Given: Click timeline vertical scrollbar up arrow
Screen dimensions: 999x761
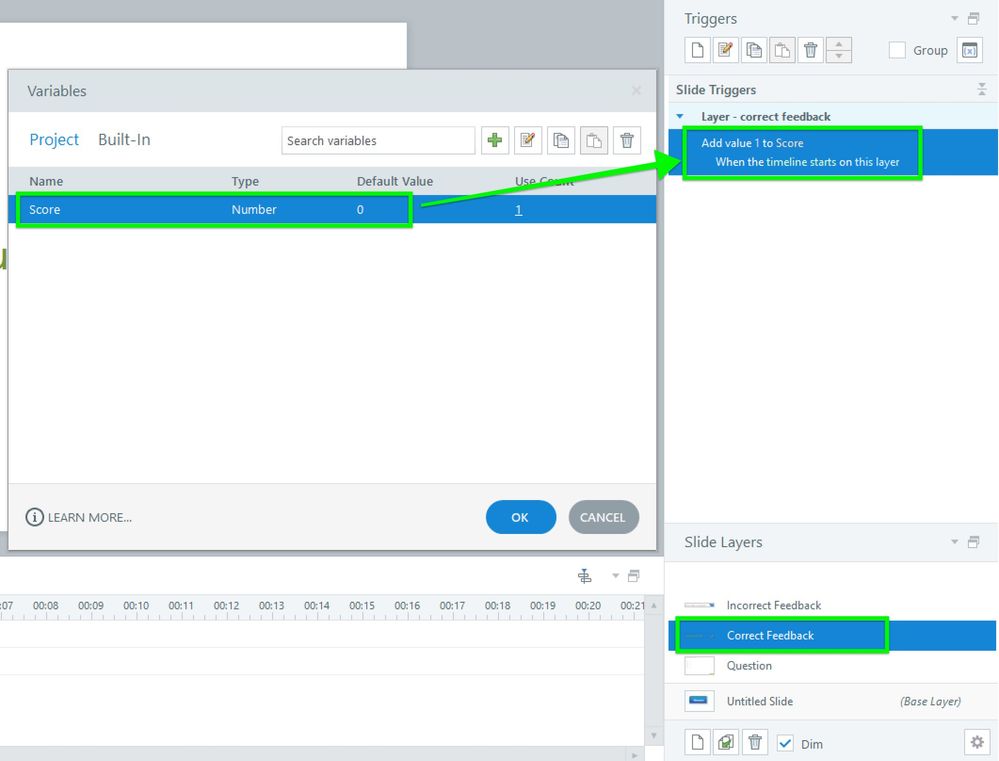Looking at the screenshot, I should coord(654,605).
